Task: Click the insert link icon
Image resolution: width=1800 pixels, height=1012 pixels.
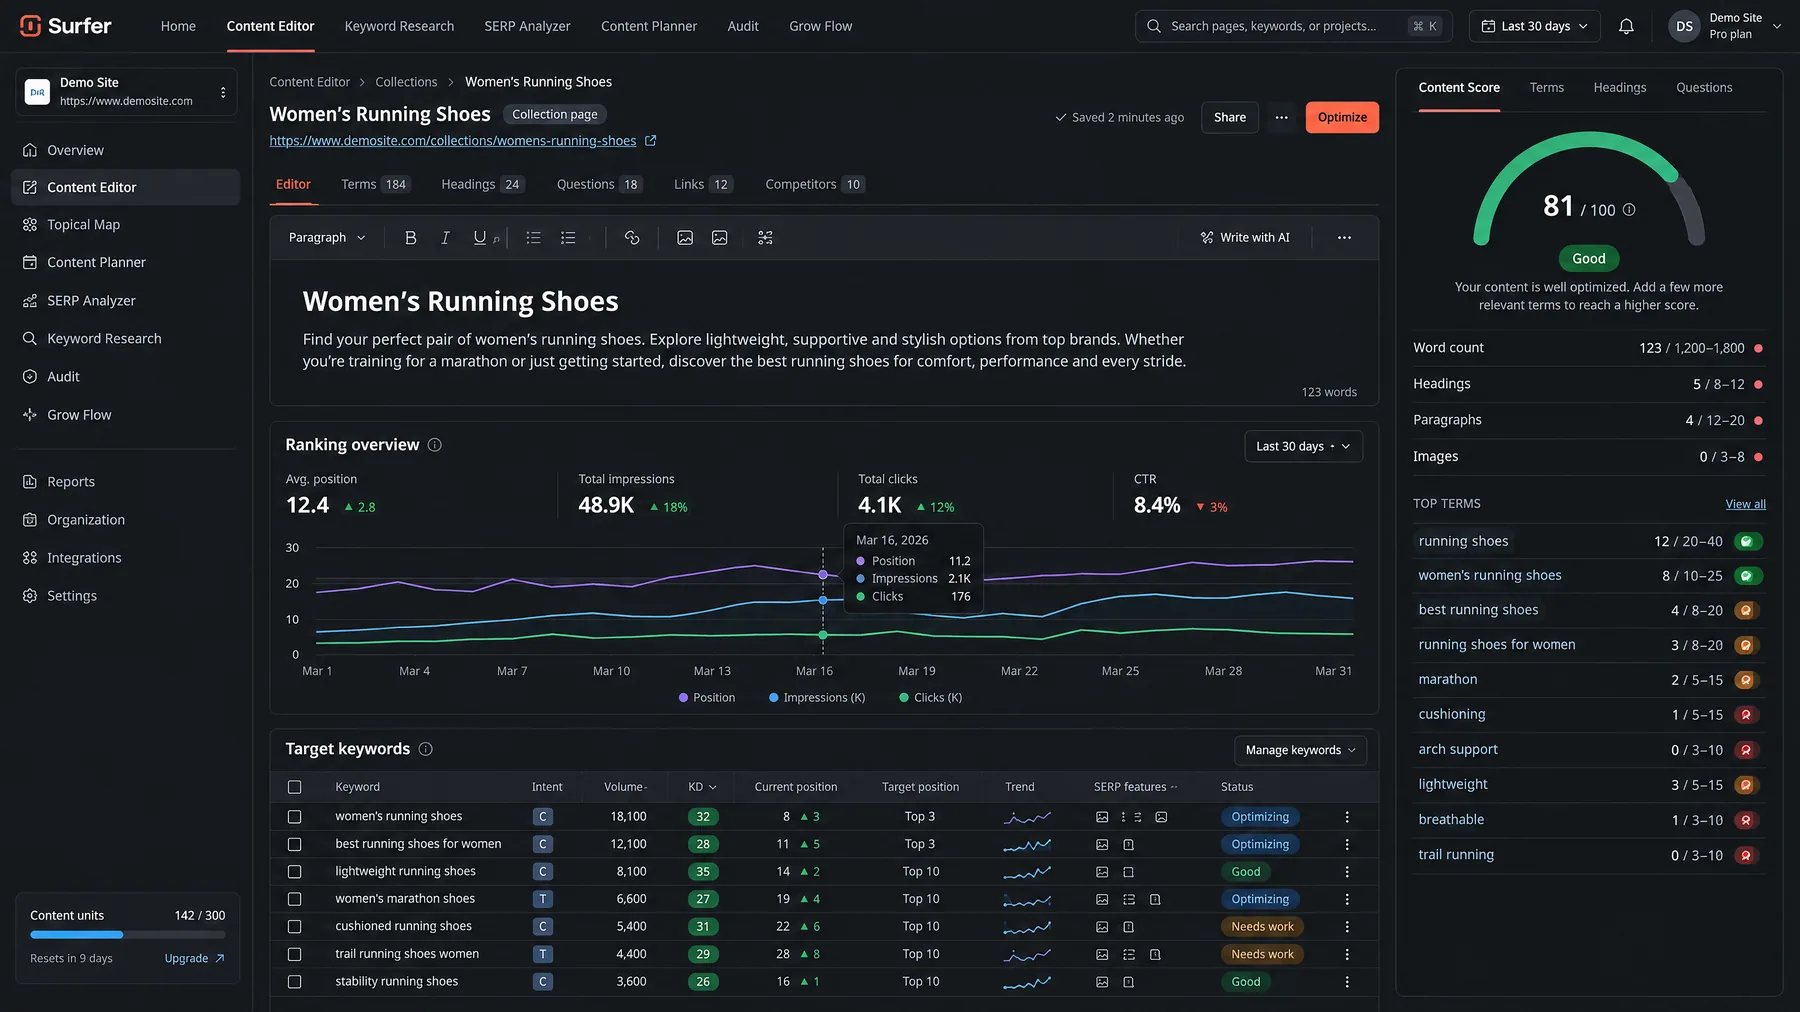Action: (x=632, y=238)
